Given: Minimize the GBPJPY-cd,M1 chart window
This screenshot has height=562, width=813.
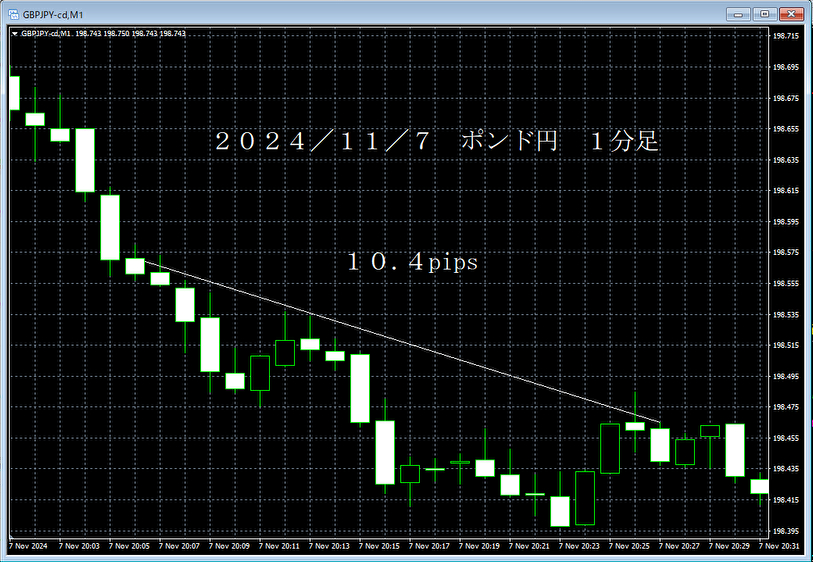Looking at the screenshot, I should pyautogui.click(x=738, y=14).
